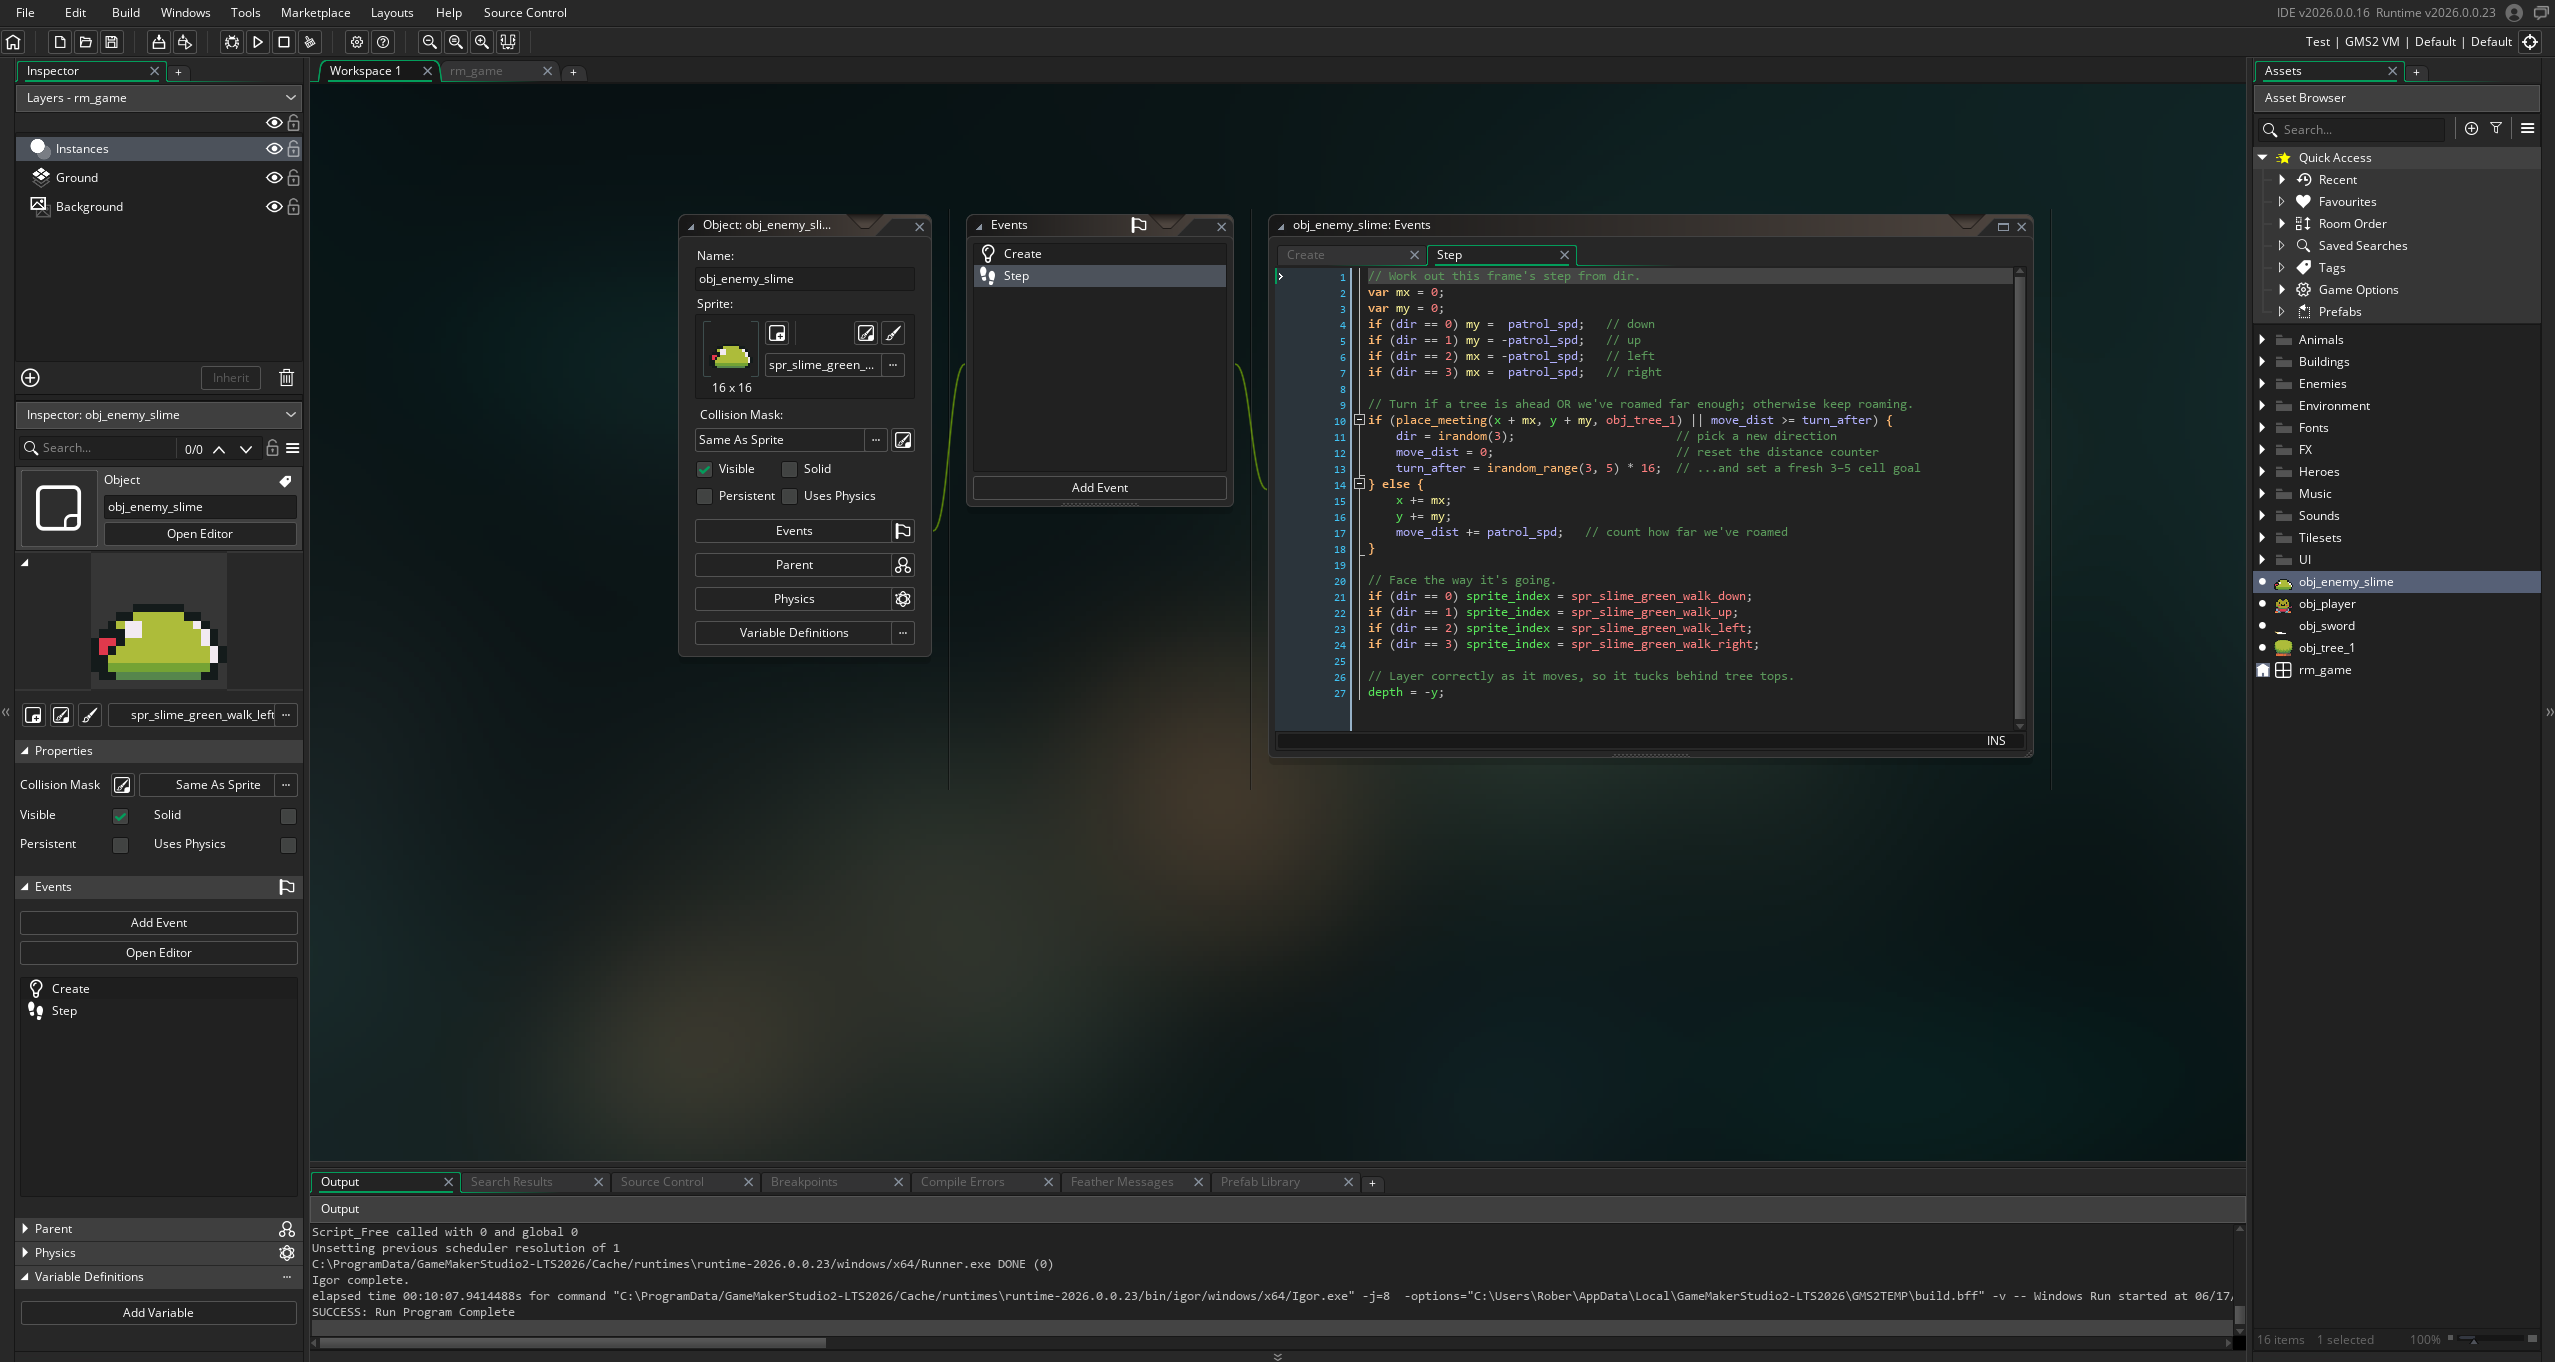
Task: Click the Variable Definitions button
Action: pyautogui.click(x=794, y=633)
